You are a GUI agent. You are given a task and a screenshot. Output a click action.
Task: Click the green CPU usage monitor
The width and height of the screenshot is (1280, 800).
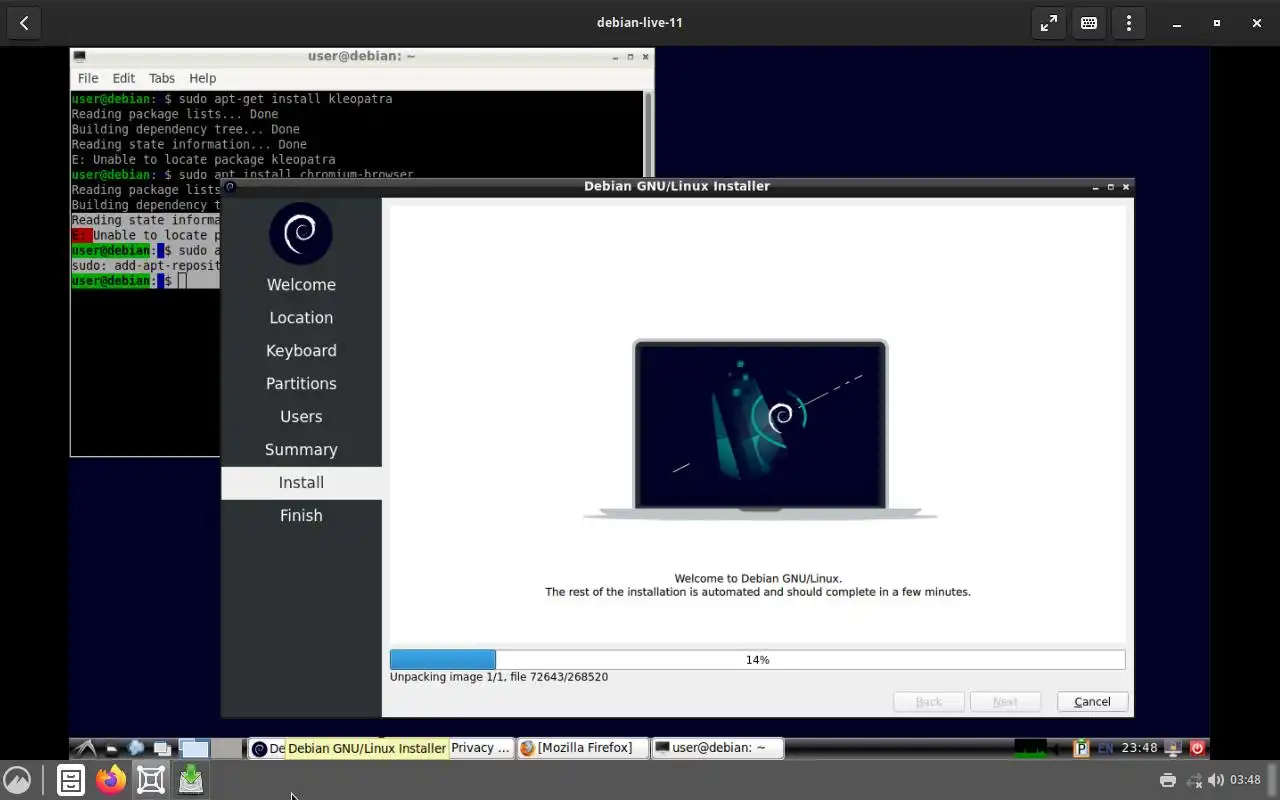(x=1030, y=748)
